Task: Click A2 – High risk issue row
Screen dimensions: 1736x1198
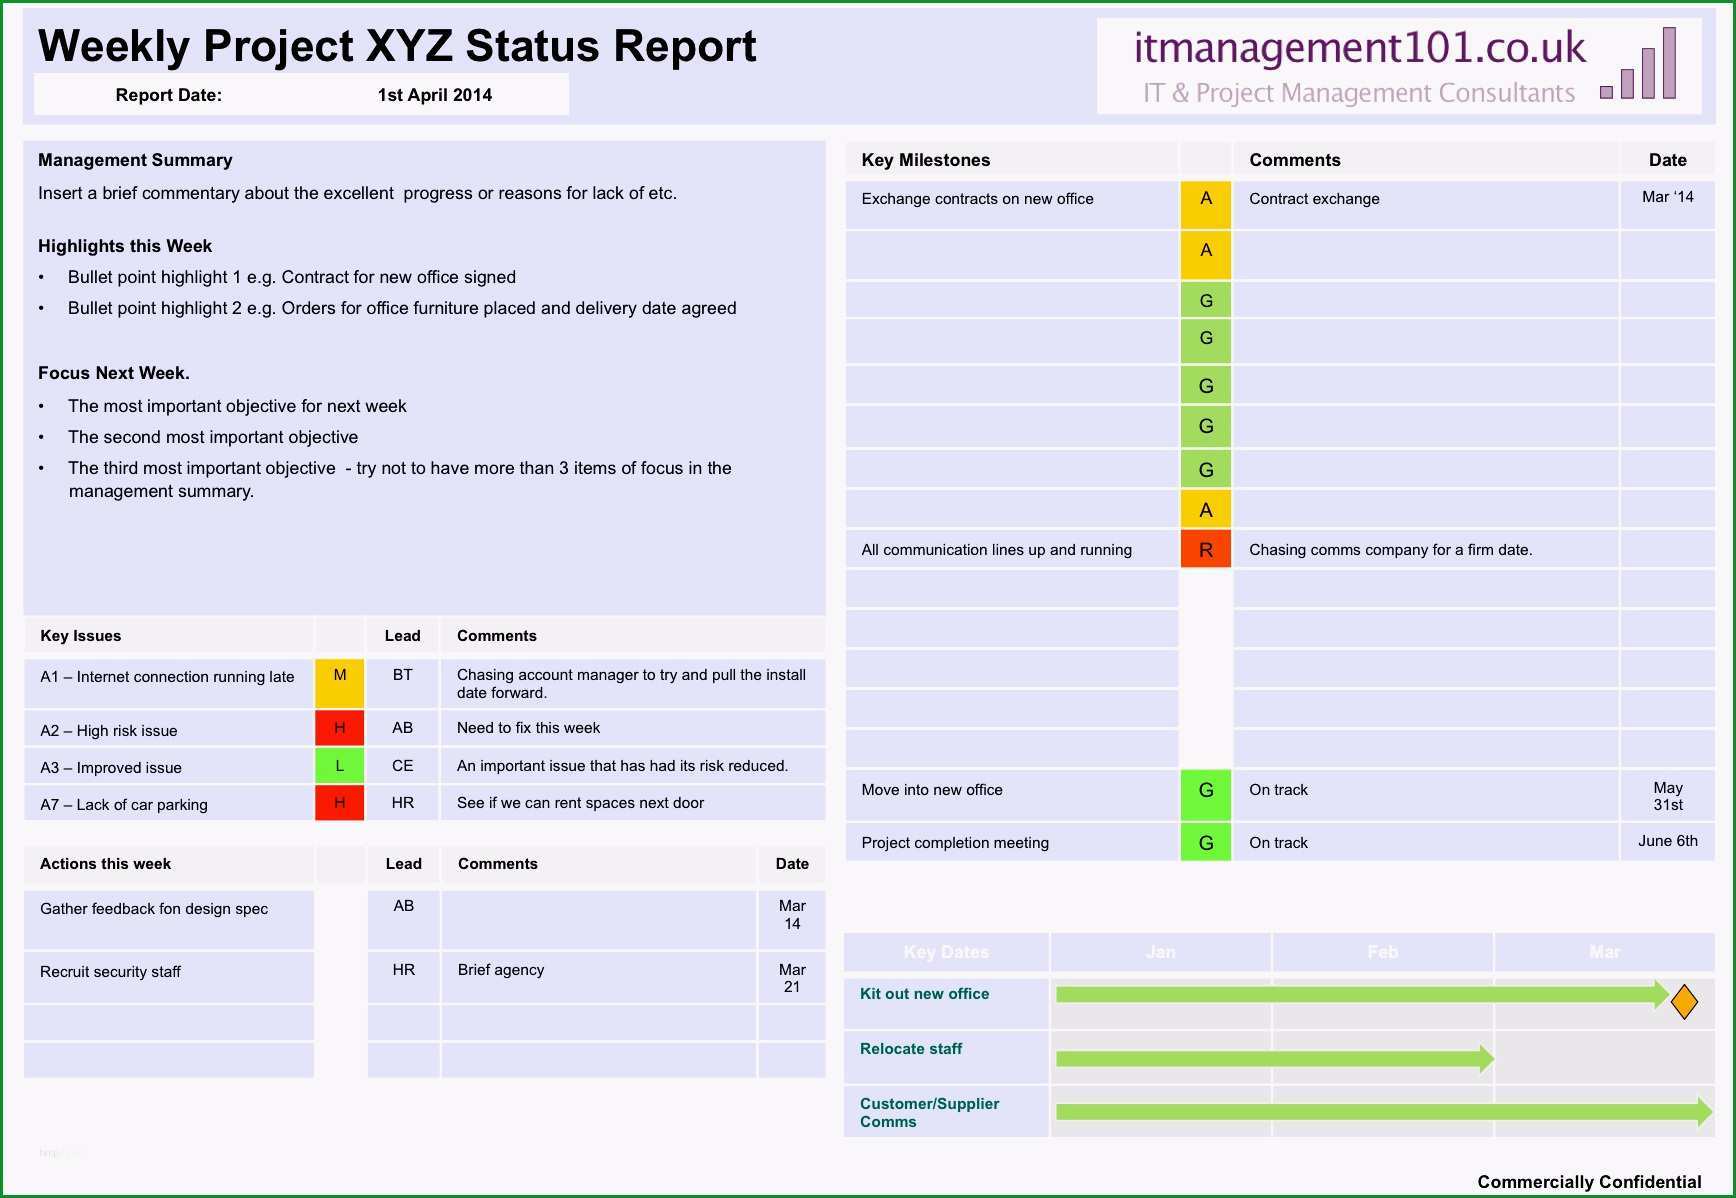Action: (x=109, y=731)
